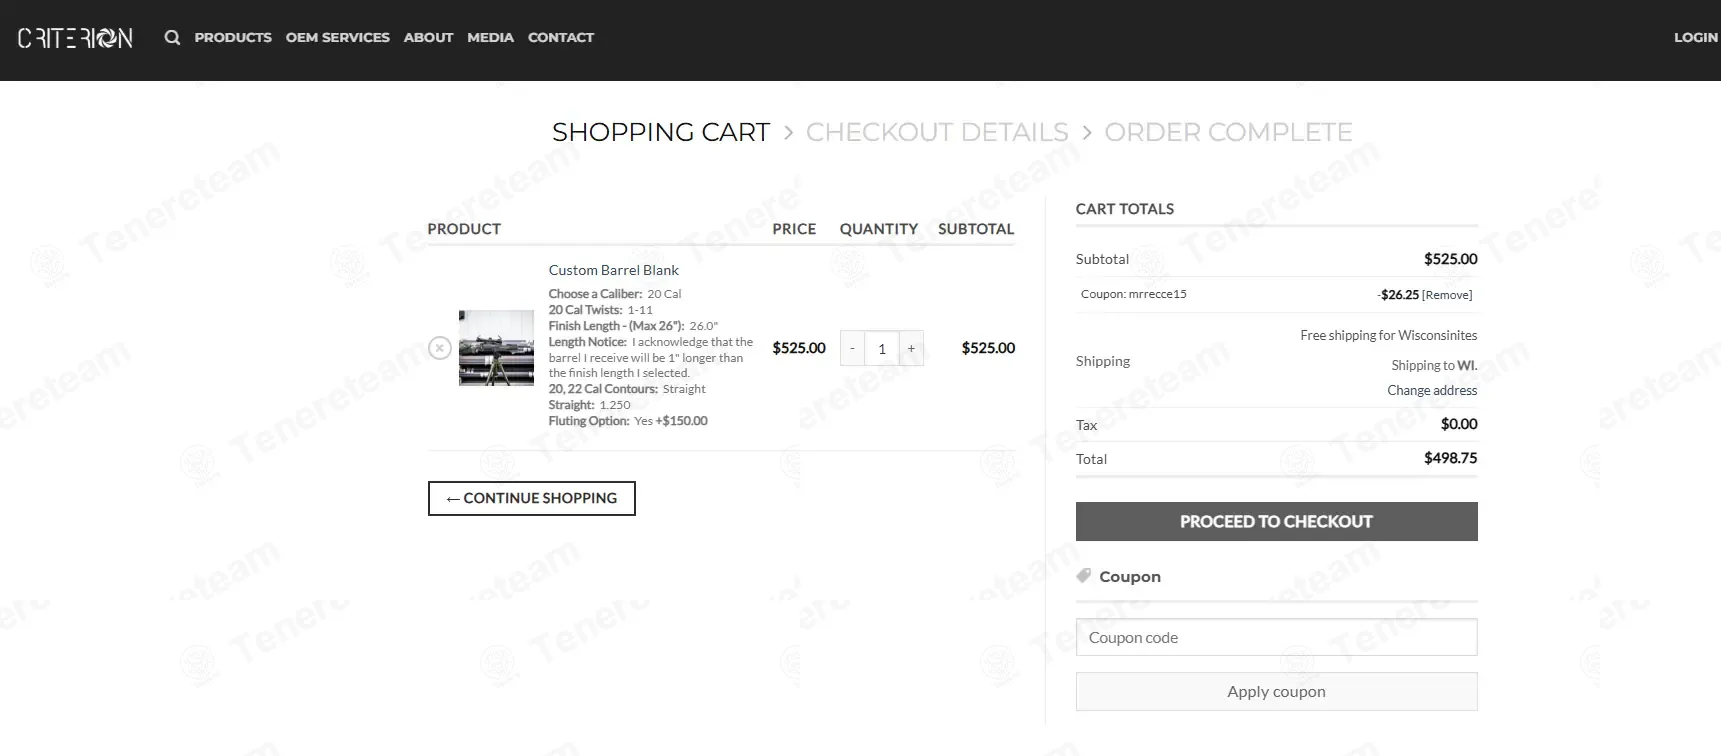
Task: Click the quantity number field
Action: click(x=881, y=348)
